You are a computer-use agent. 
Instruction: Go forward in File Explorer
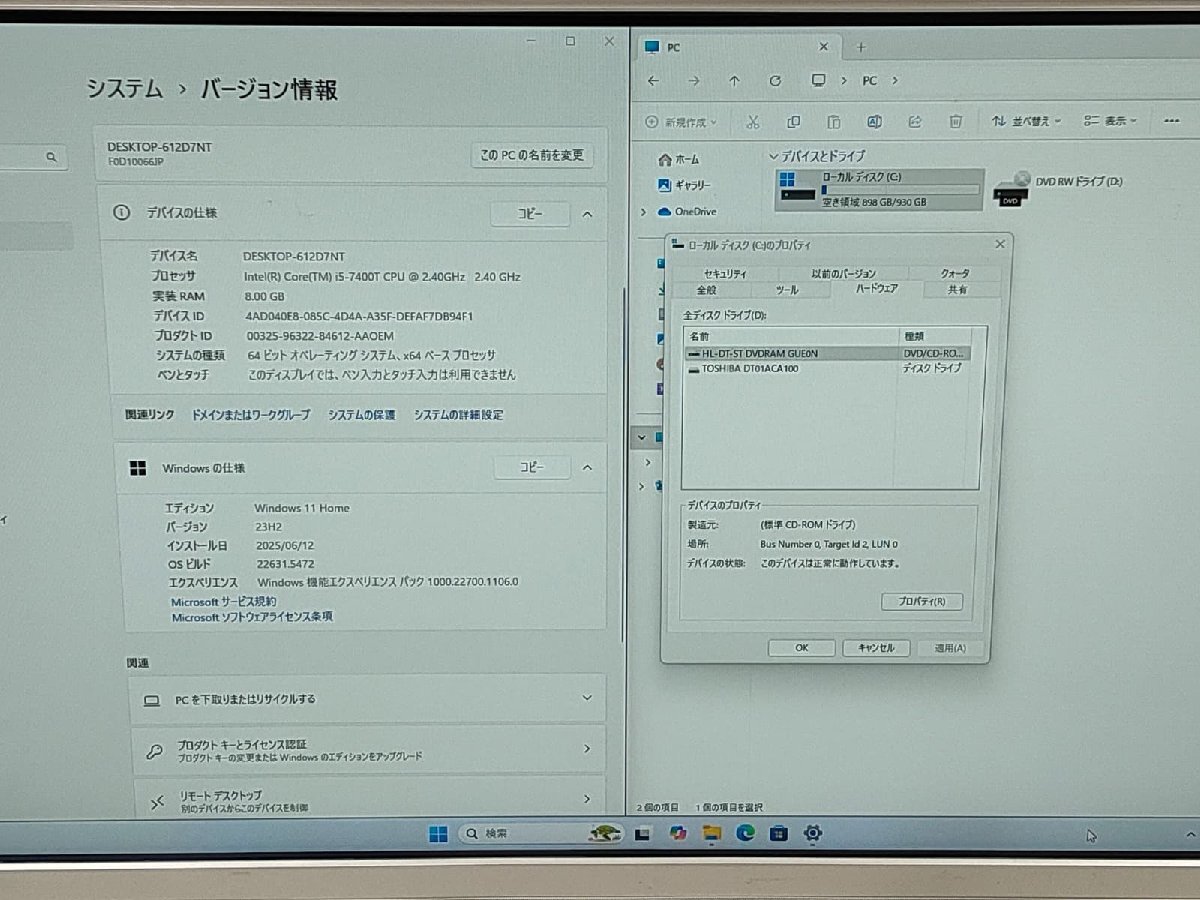coord(694,81)
